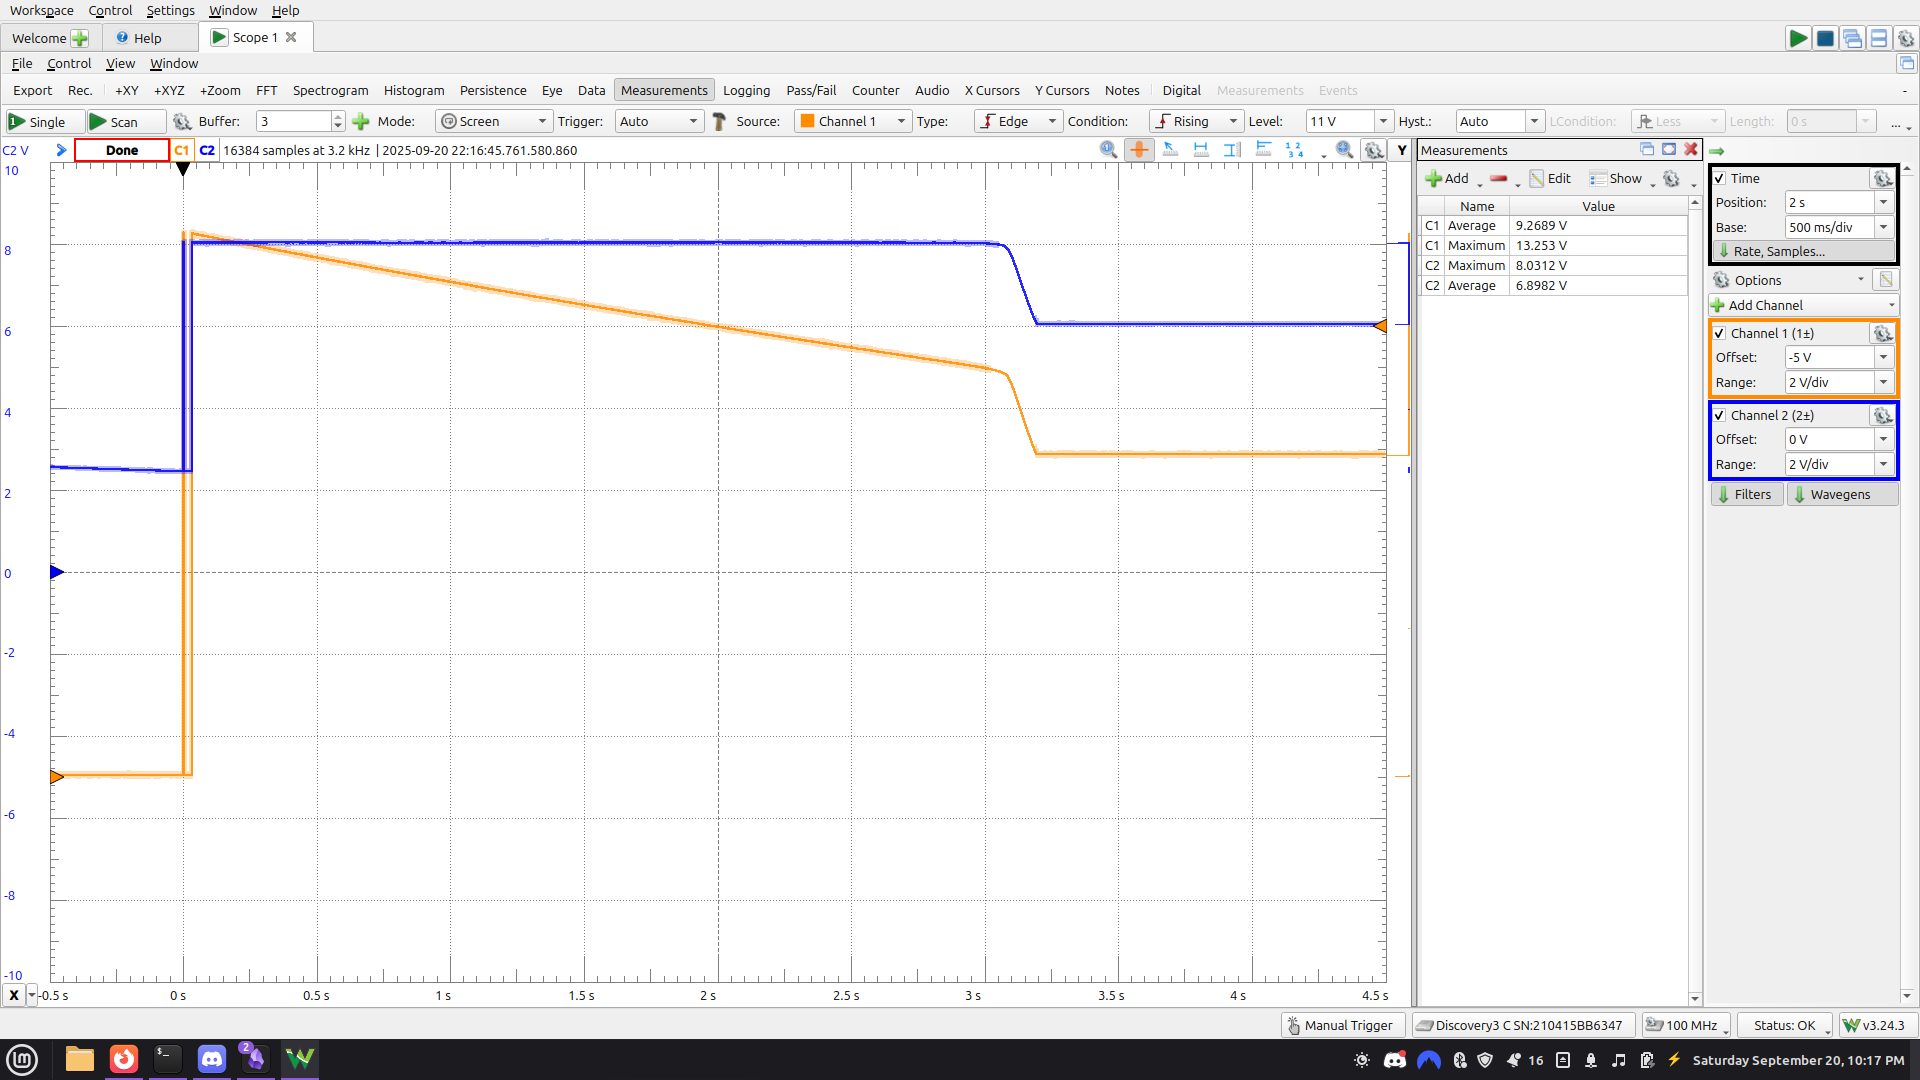Open Channel 1 gear settings
The image size is (1920, 1080).
pos(1883,333)
